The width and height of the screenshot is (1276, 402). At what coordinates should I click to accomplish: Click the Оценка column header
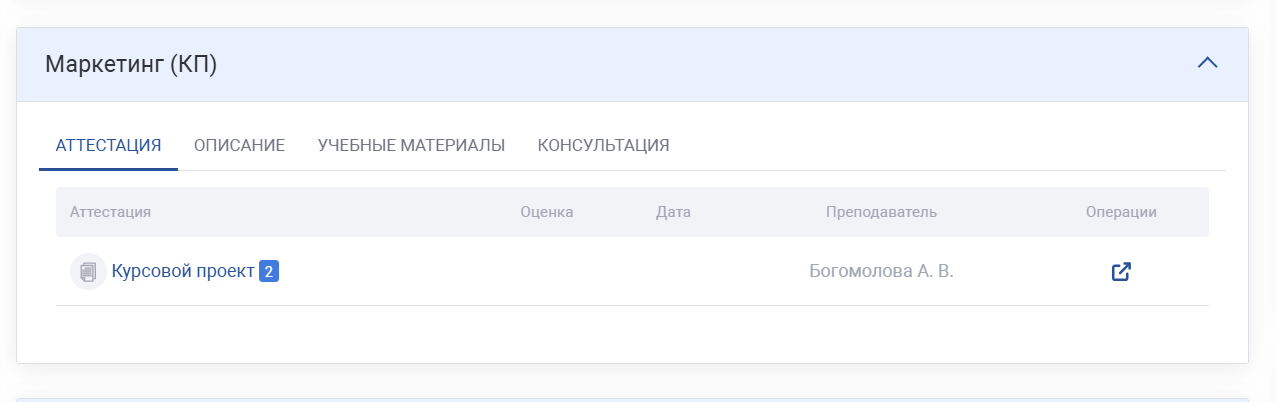tap(547, 212)
